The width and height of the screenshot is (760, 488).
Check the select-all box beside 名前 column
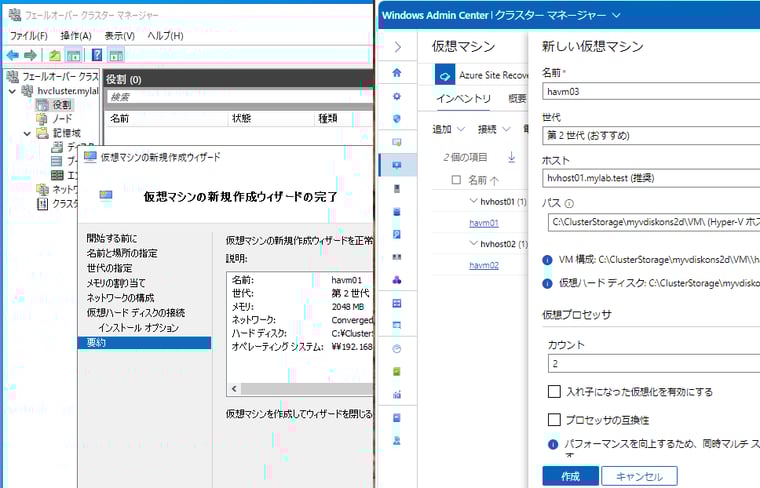pos(456,180)
